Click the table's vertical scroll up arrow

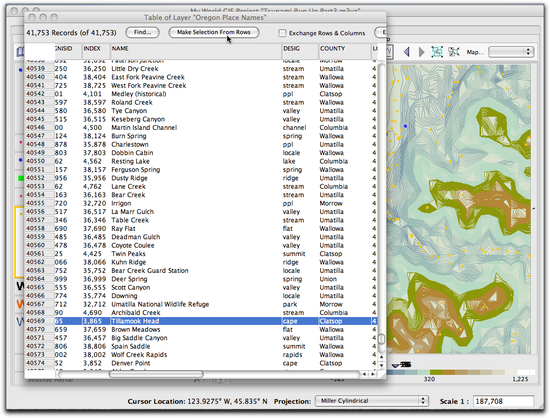tap(382, 357)
